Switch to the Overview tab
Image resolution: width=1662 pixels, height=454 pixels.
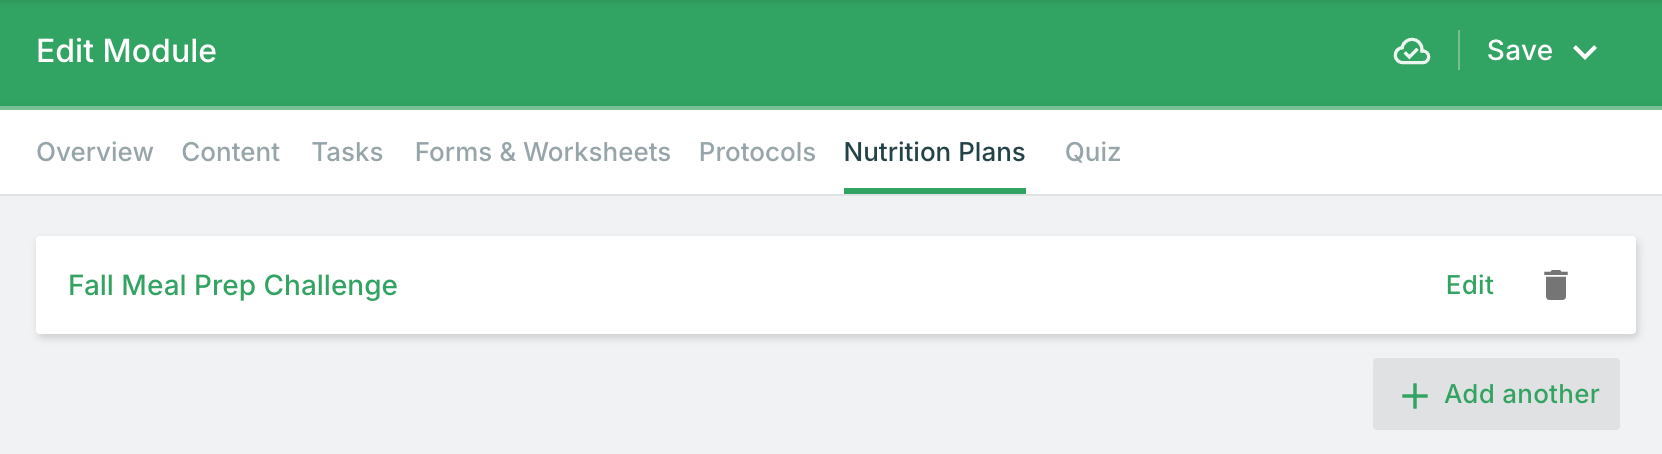[x=95, y=152]
